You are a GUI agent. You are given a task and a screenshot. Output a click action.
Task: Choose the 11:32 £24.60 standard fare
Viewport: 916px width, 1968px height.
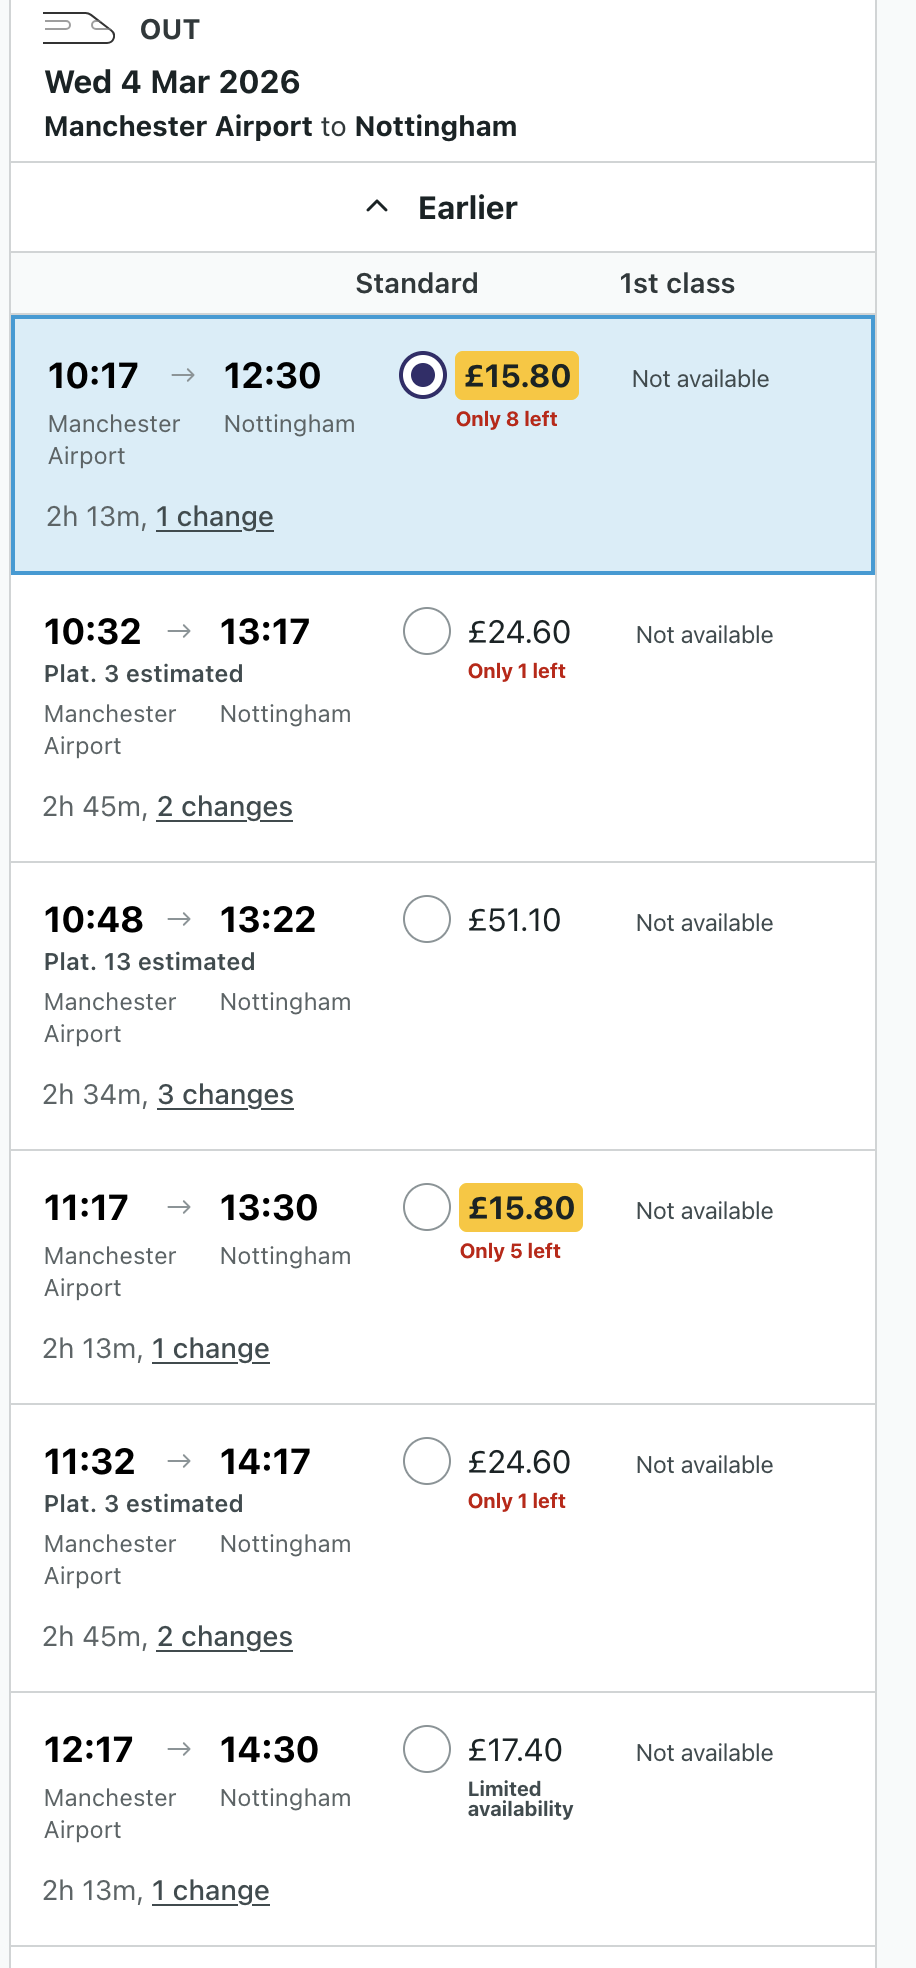click(427, 1461)
